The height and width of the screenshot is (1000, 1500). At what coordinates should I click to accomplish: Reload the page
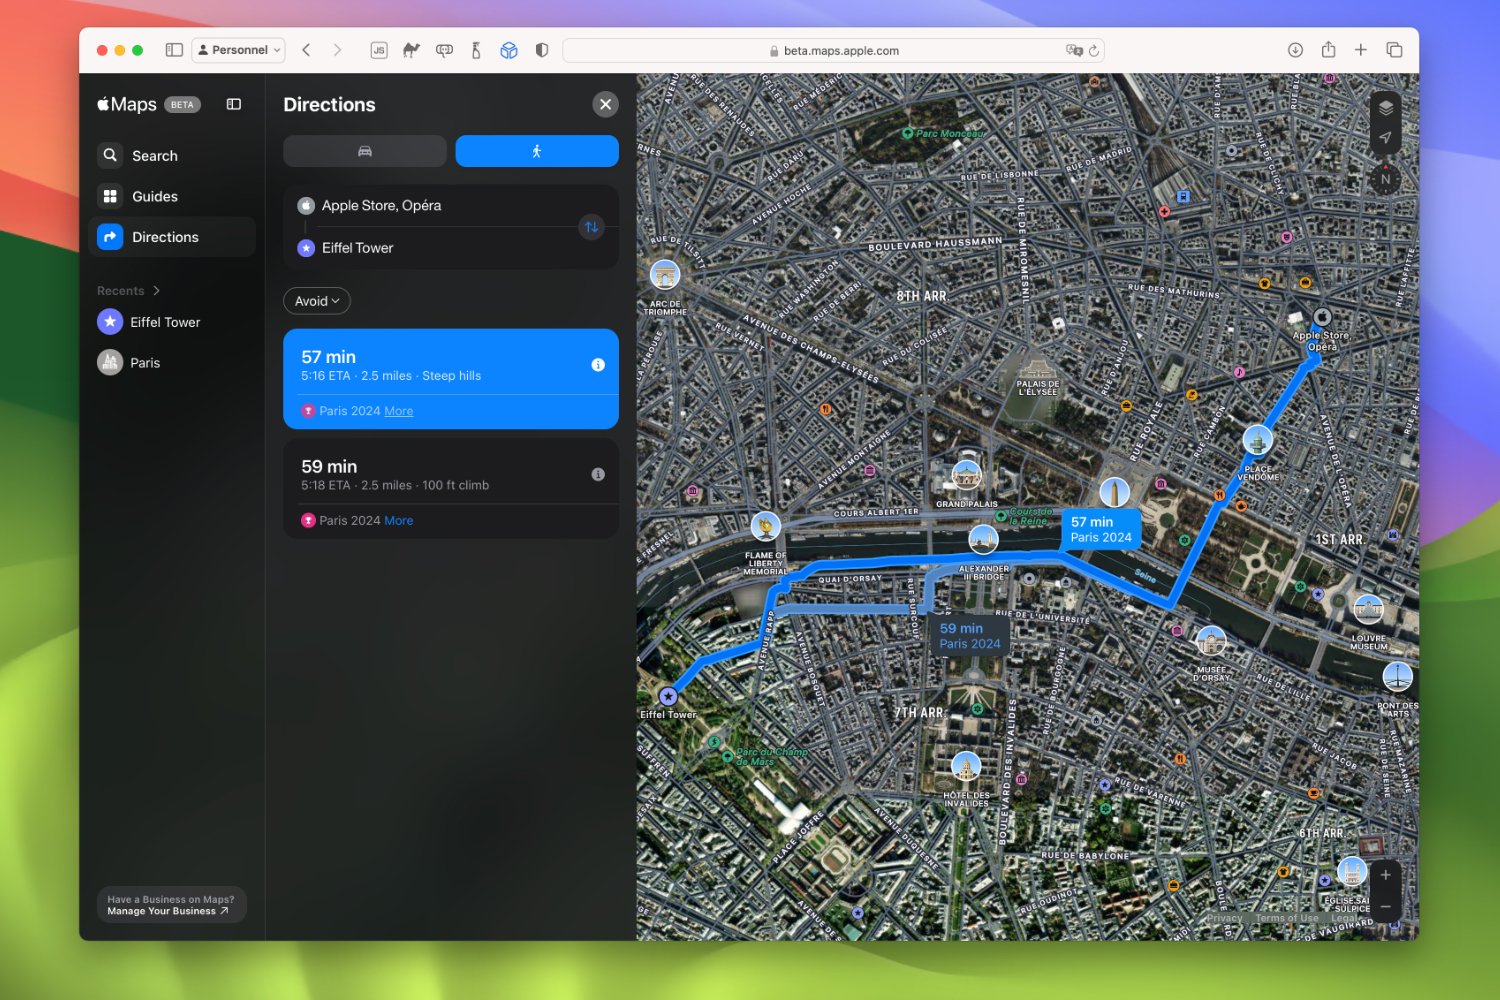pyautogui.click(x=1095, y=50)
